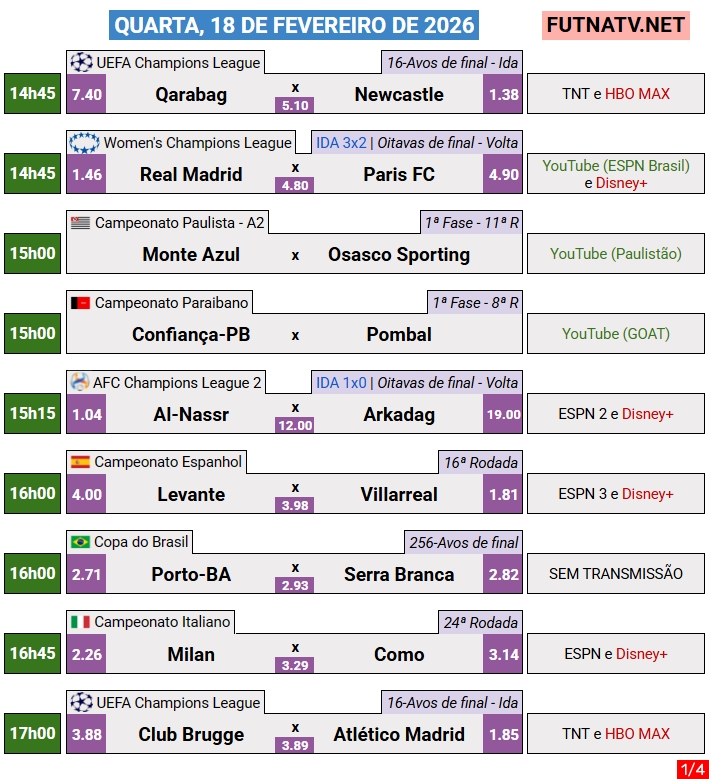The width and height of the screenshot is (709, 779).
Task: Open the YouTube (GOAT) broadcast link
Action: (615, 334)
